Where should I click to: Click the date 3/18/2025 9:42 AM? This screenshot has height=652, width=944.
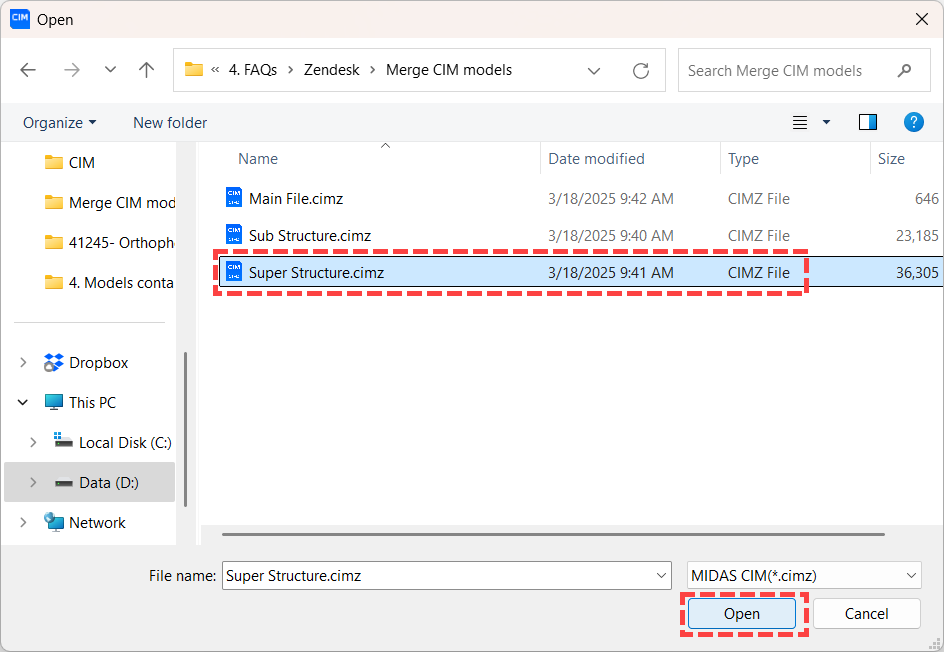coord(610,199)
